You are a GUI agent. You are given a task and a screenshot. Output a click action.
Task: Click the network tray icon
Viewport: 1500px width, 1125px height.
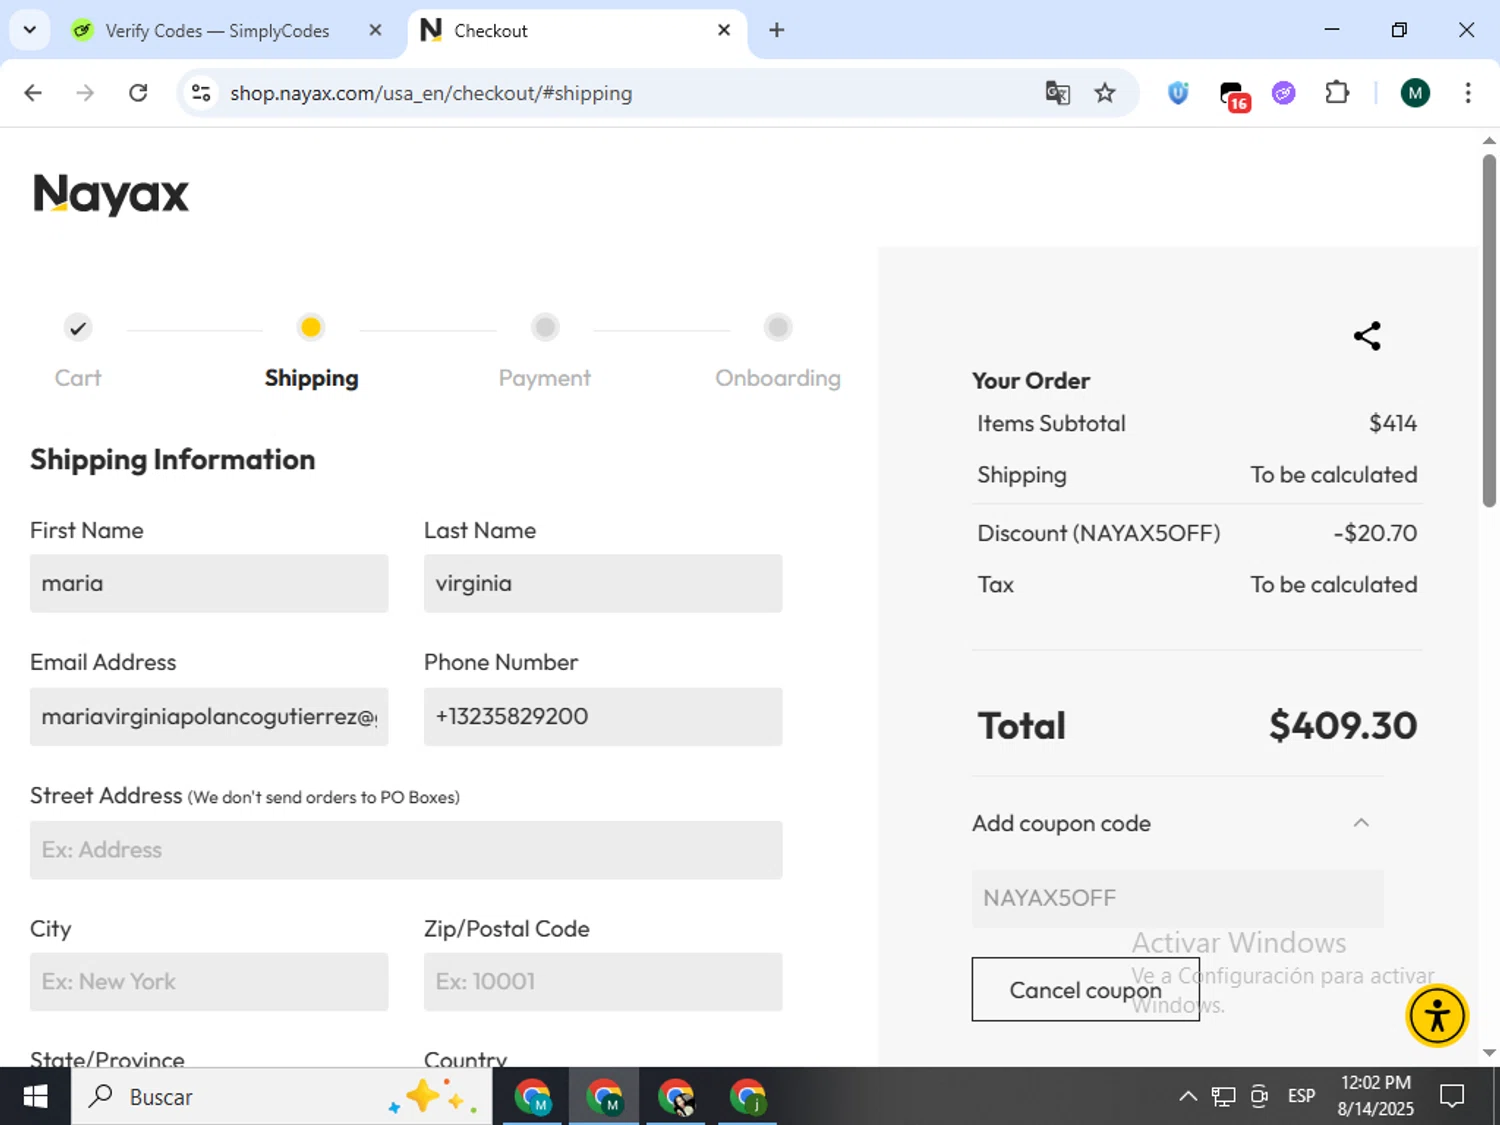coord(1223,1097)
